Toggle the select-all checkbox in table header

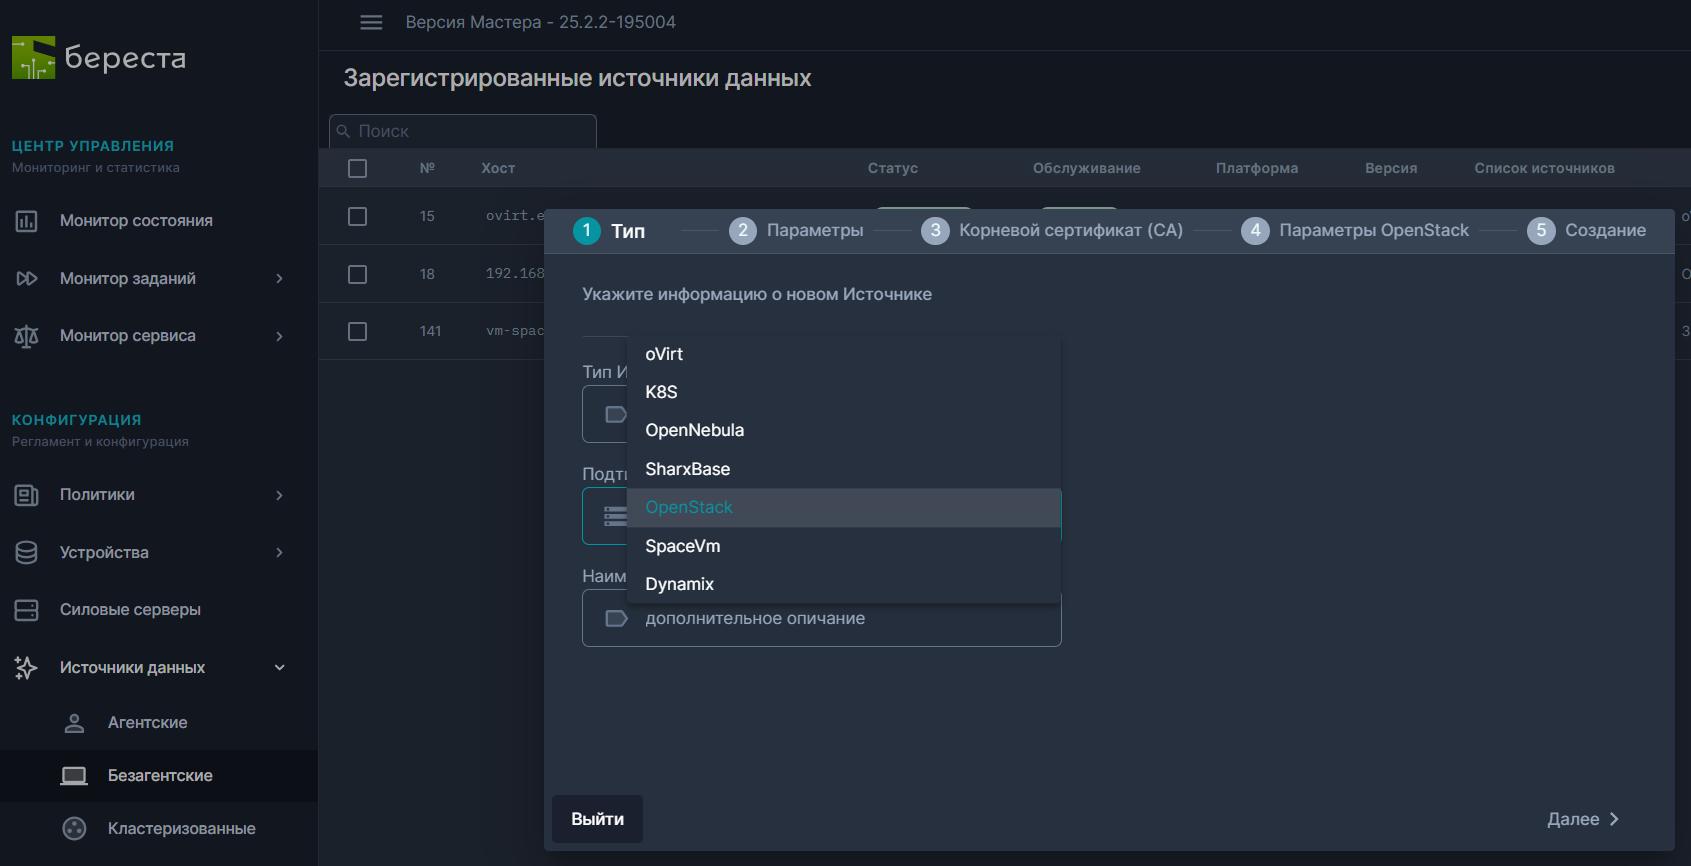point(357,168)
